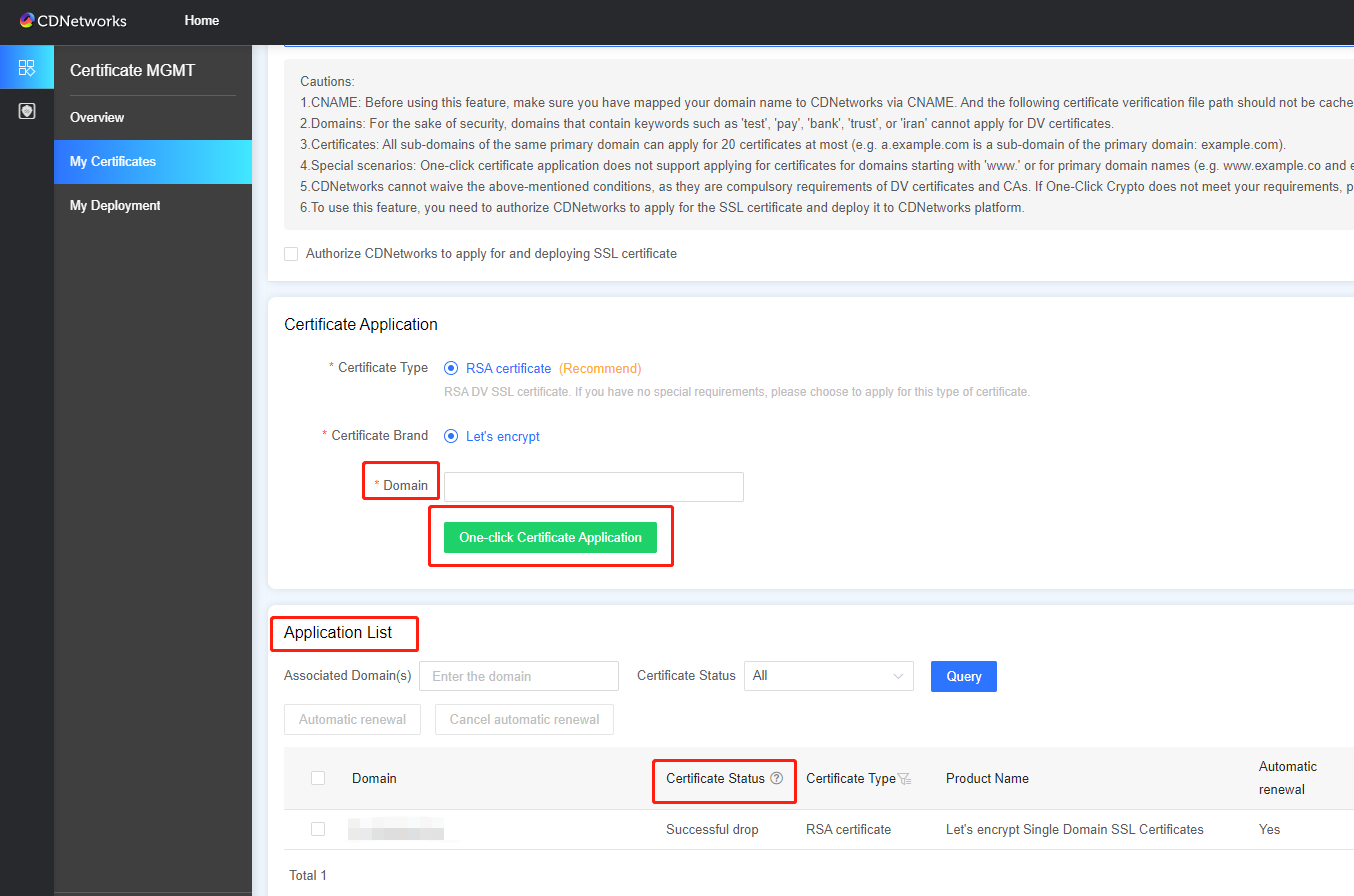Open the shield security icon in sidebar
The height and width of the screenshot is (896, 1354).
[27, 111]
